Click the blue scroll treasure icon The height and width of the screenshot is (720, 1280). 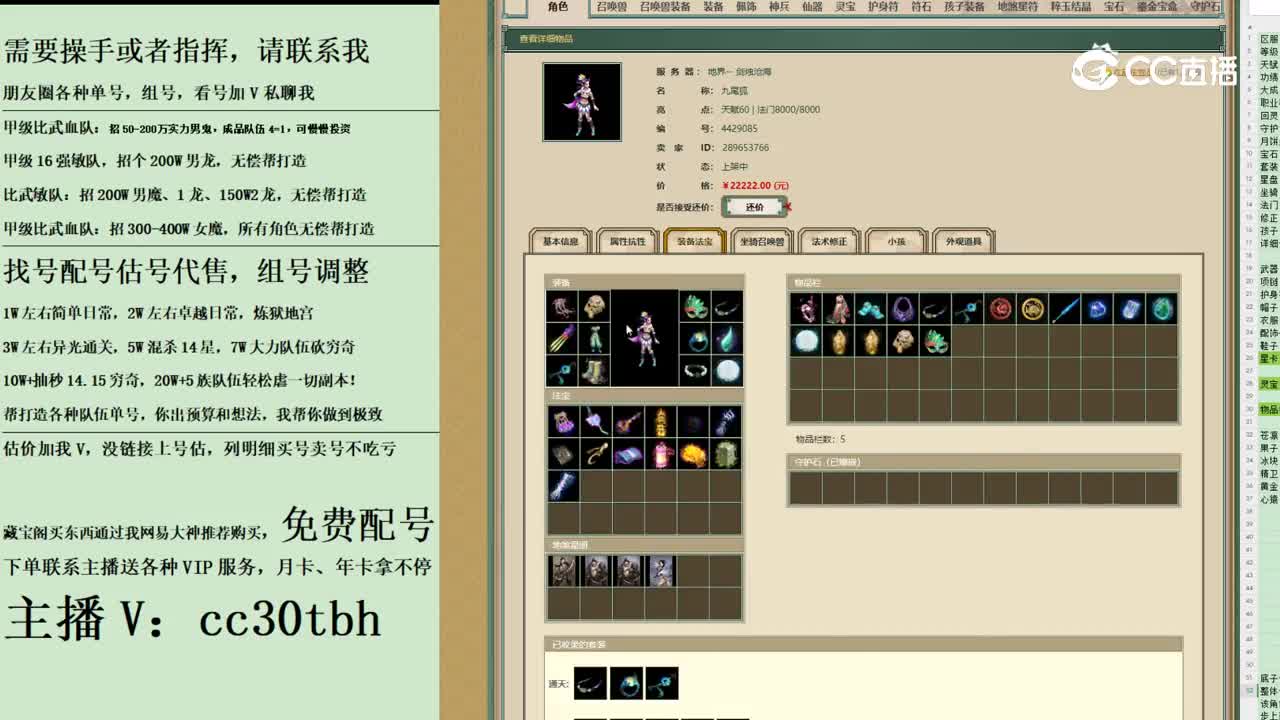(x=628, y=455)
